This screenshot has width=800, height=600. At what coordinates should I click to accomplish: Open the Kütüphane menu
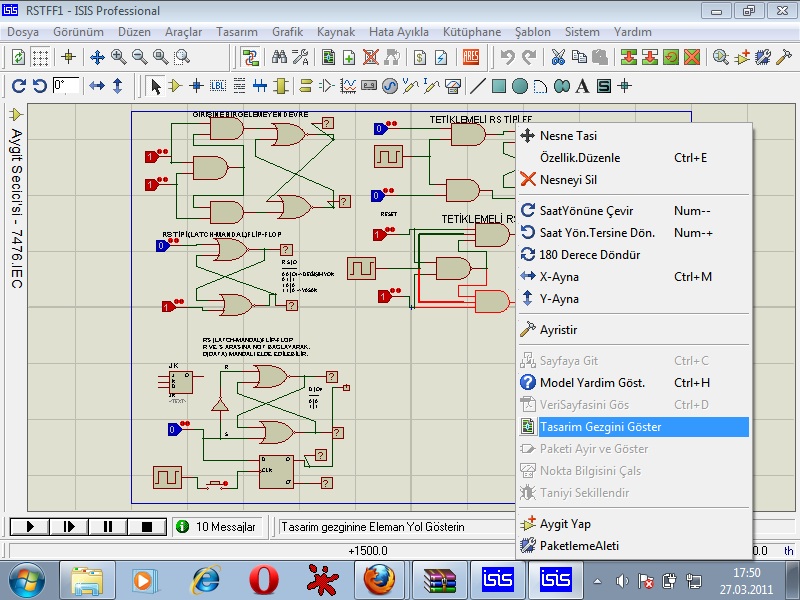click(x=471, y=32)
